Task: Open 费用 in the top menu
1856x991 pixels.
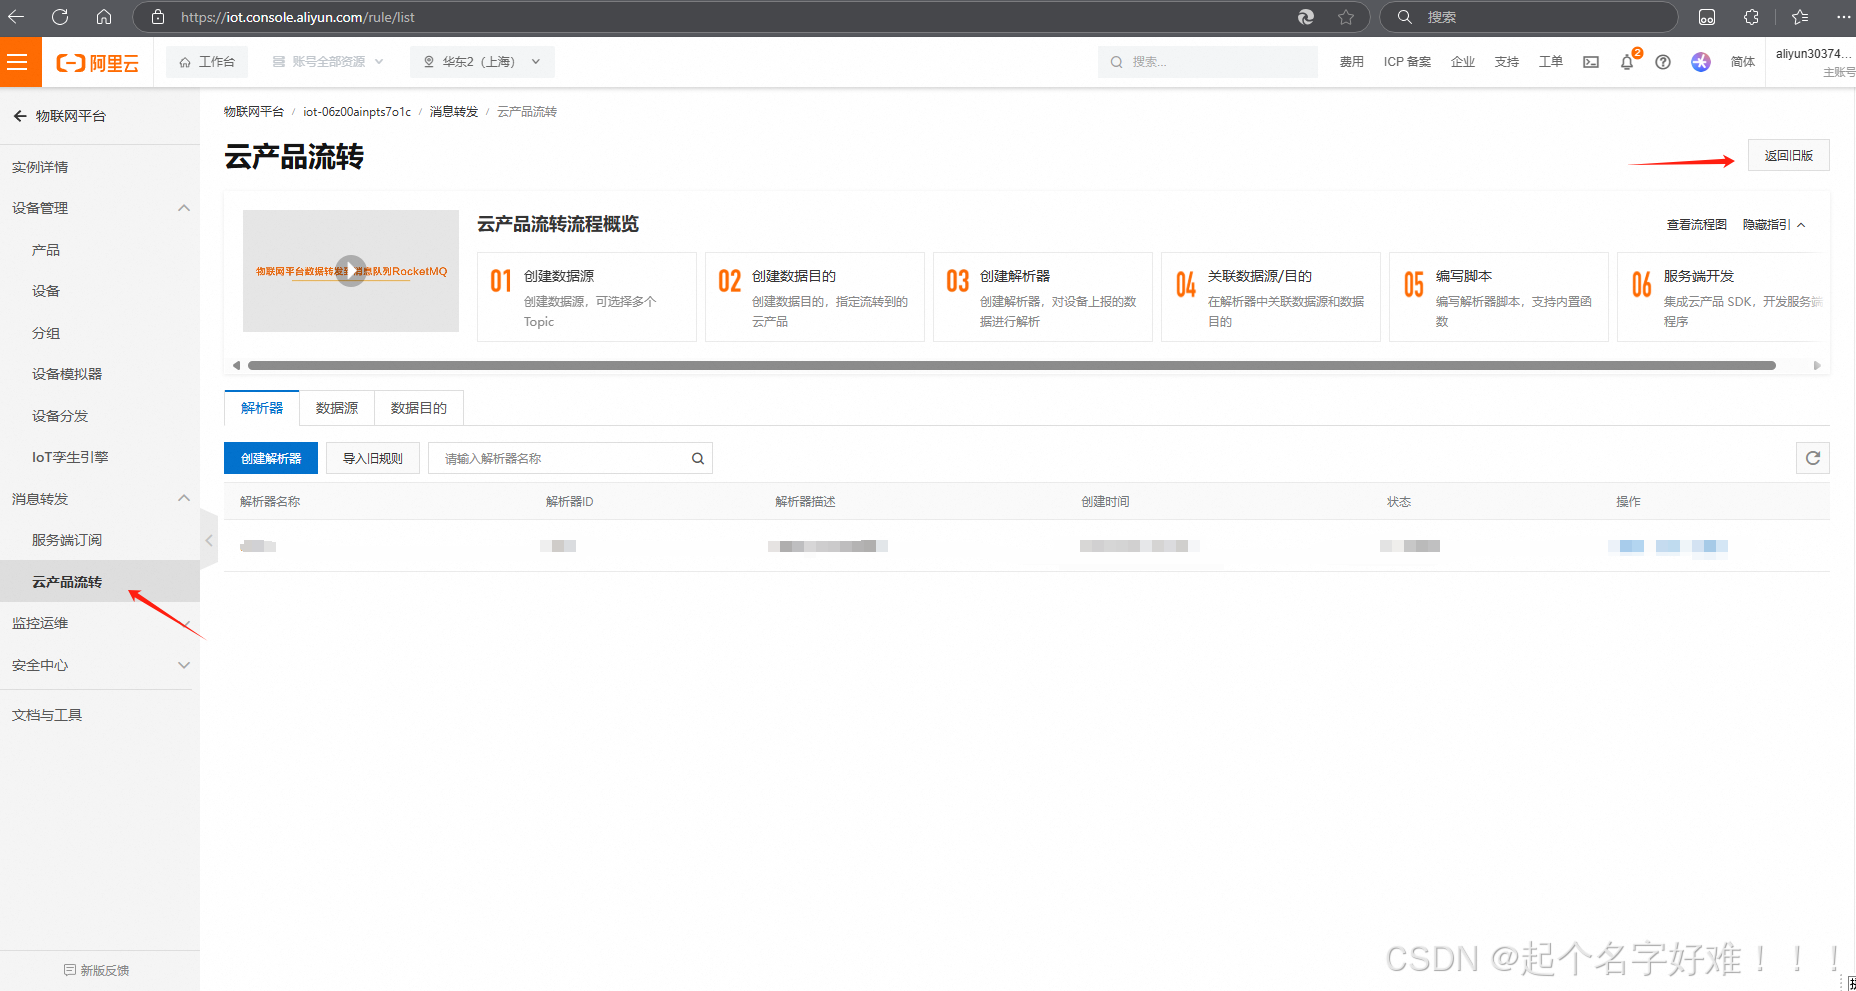Action: (1352, 62)
